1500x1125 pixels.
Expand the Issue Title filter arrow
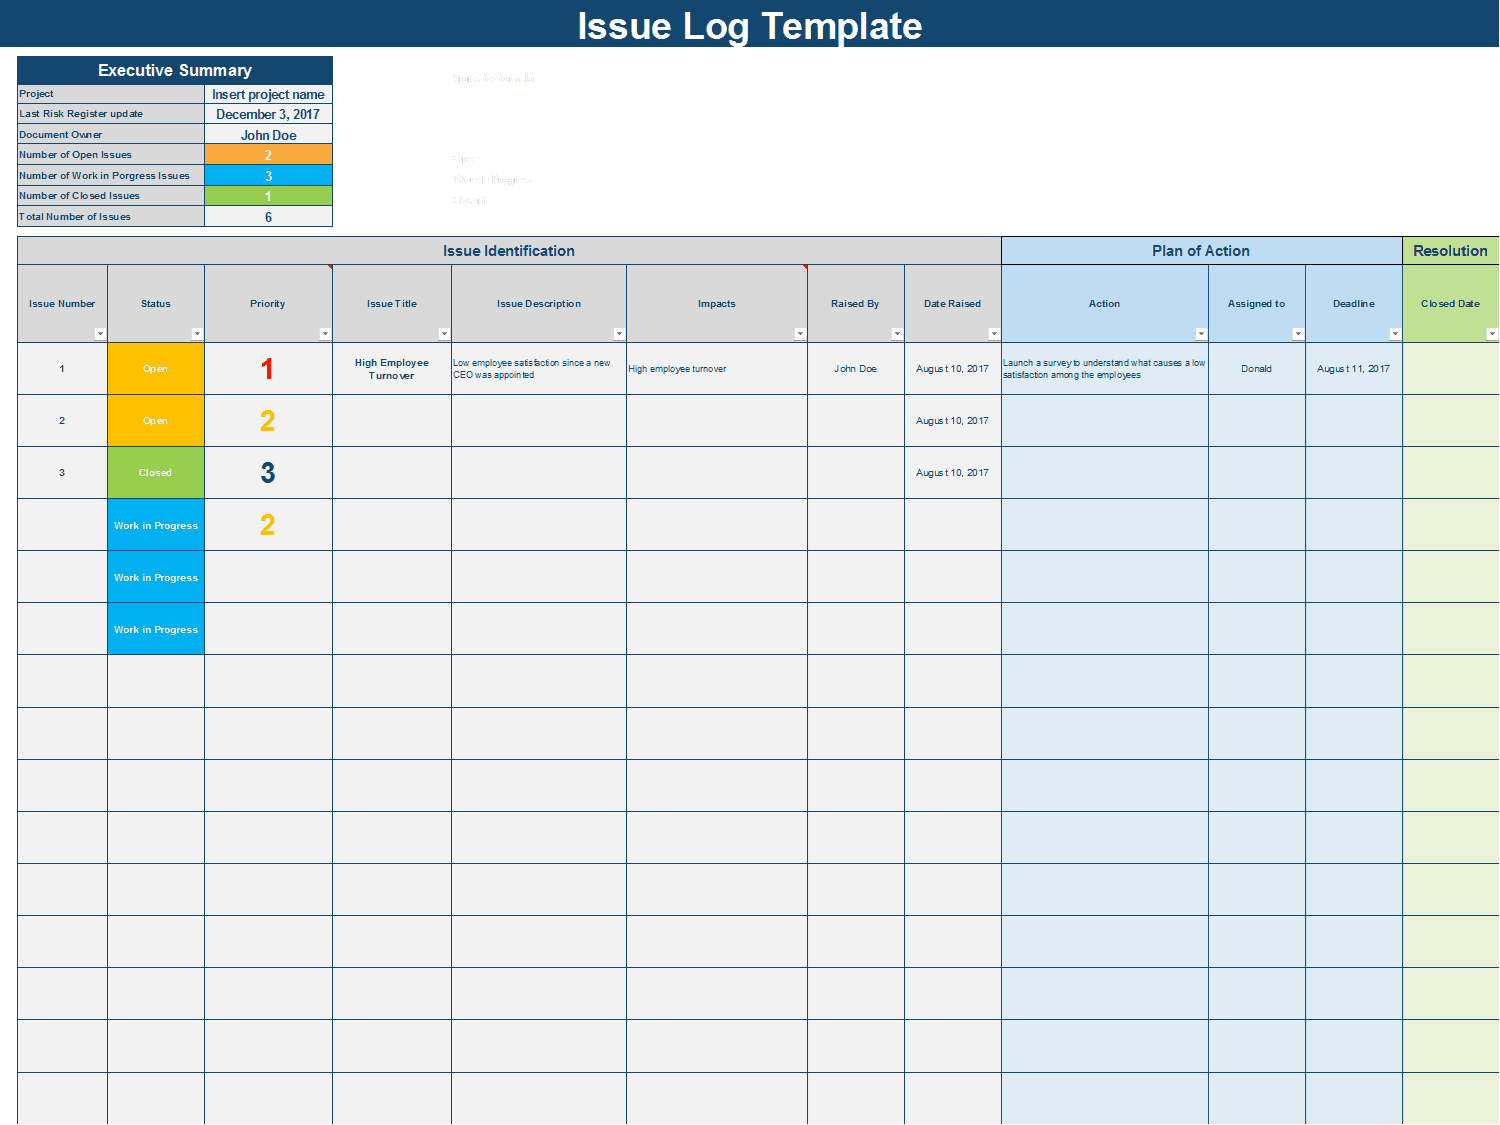coord(444,334)
